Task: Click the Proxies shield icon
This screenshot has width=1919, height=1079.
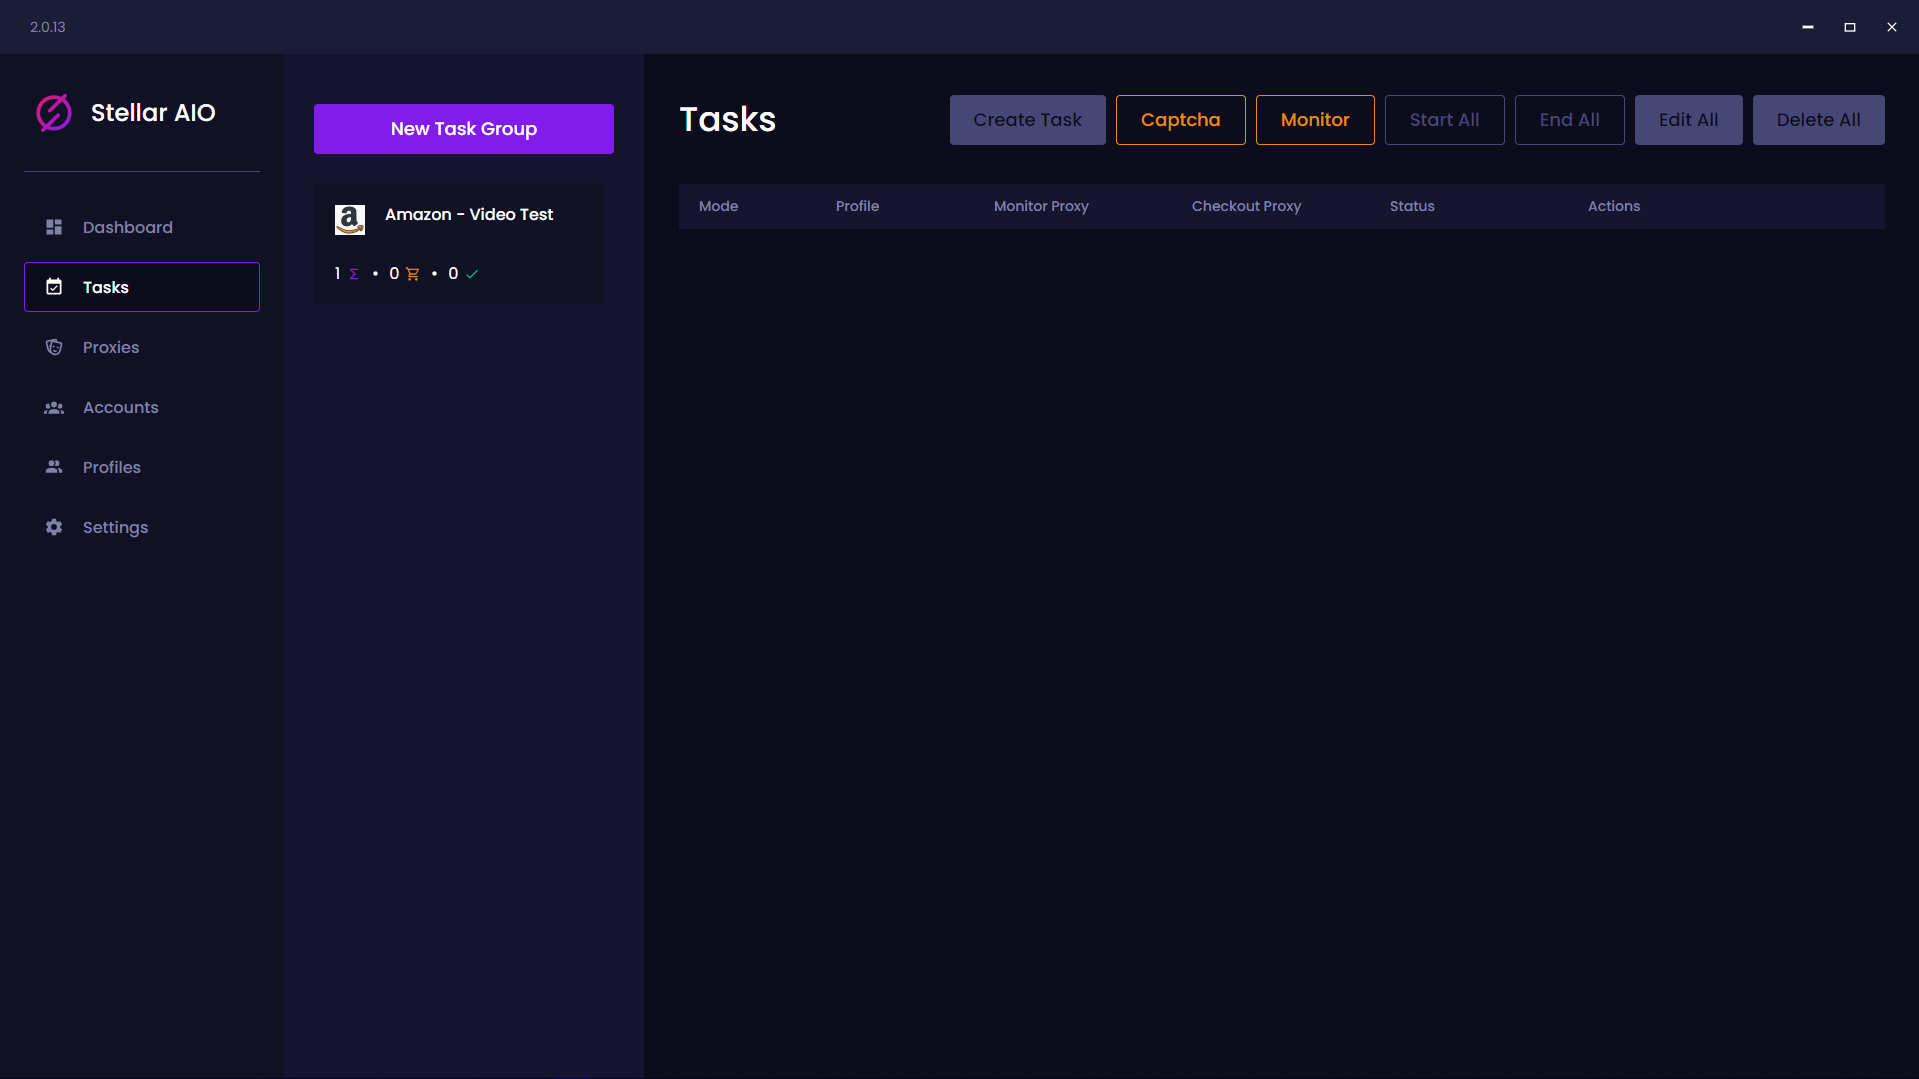Action: (x=54, y=347)
